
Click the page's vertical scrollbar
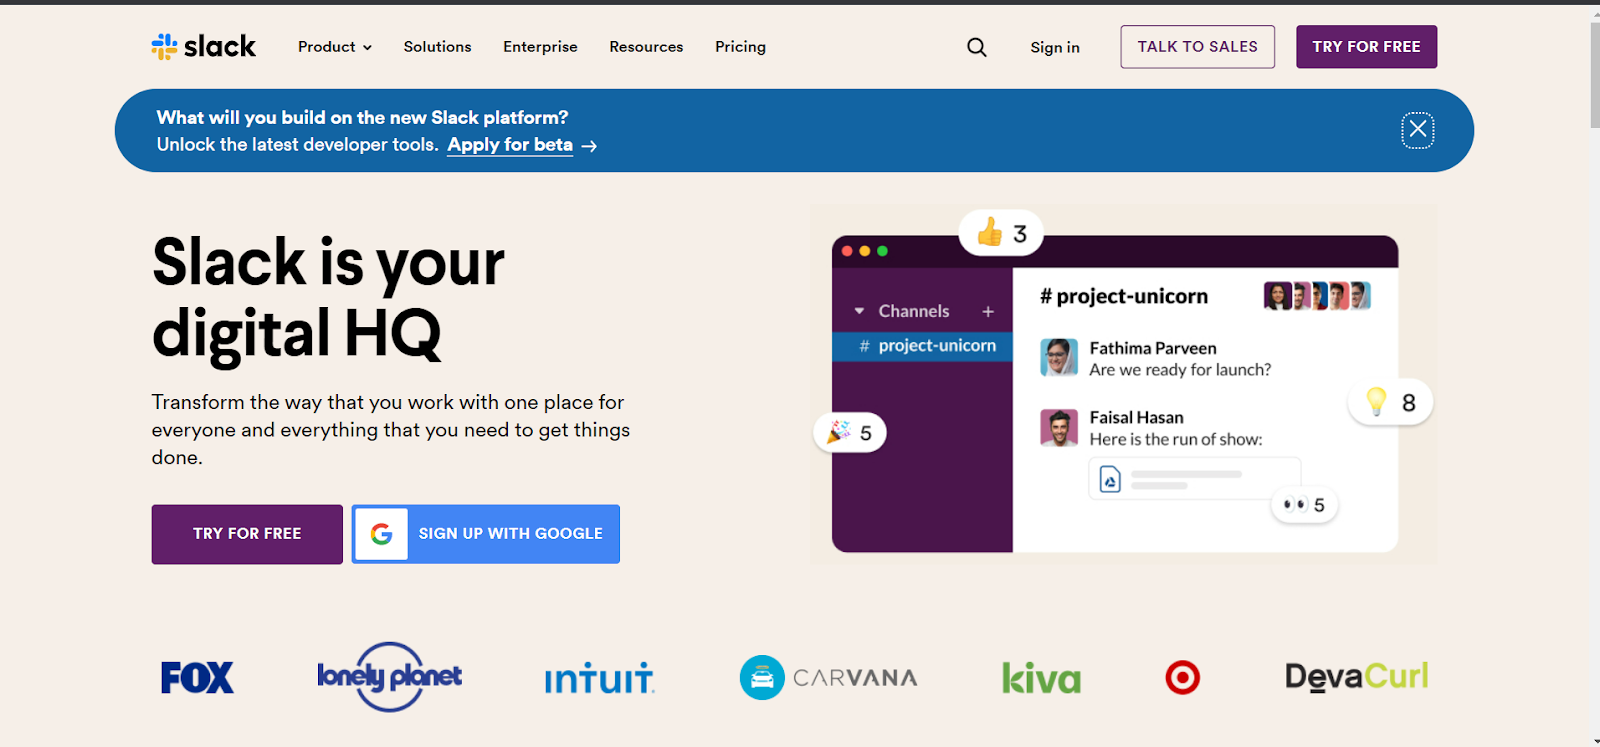tap(1595, 75)
